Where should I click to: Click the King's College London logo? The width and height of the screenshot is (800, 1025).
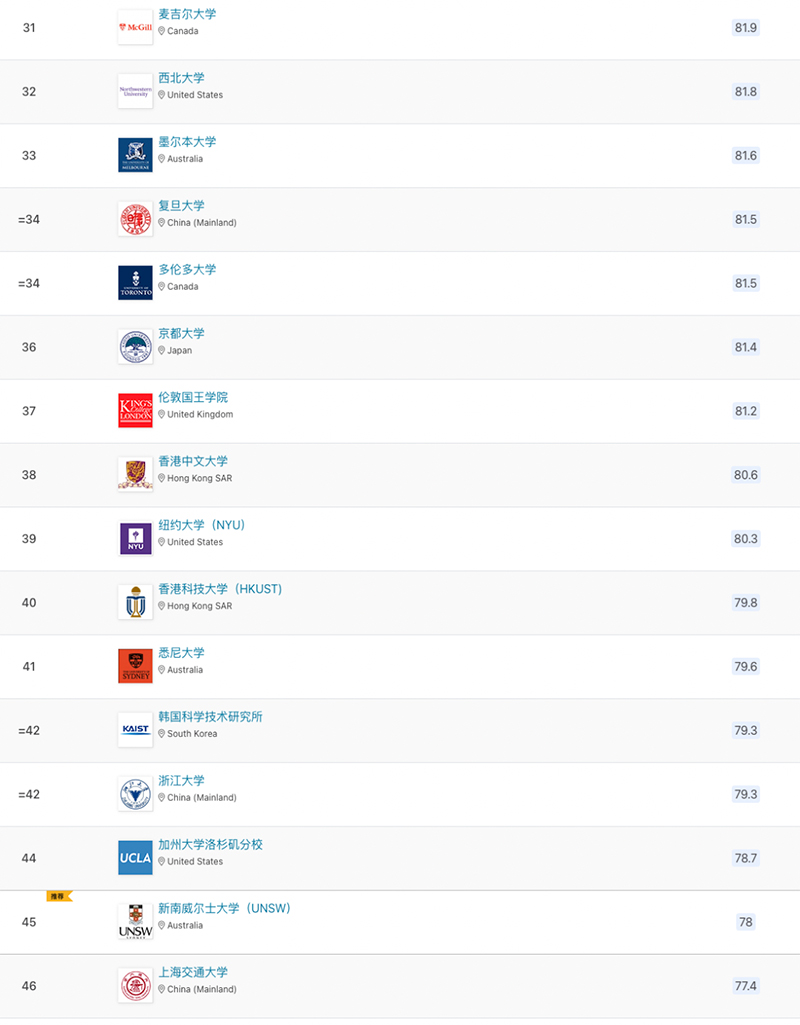click(x=135, y=410)
